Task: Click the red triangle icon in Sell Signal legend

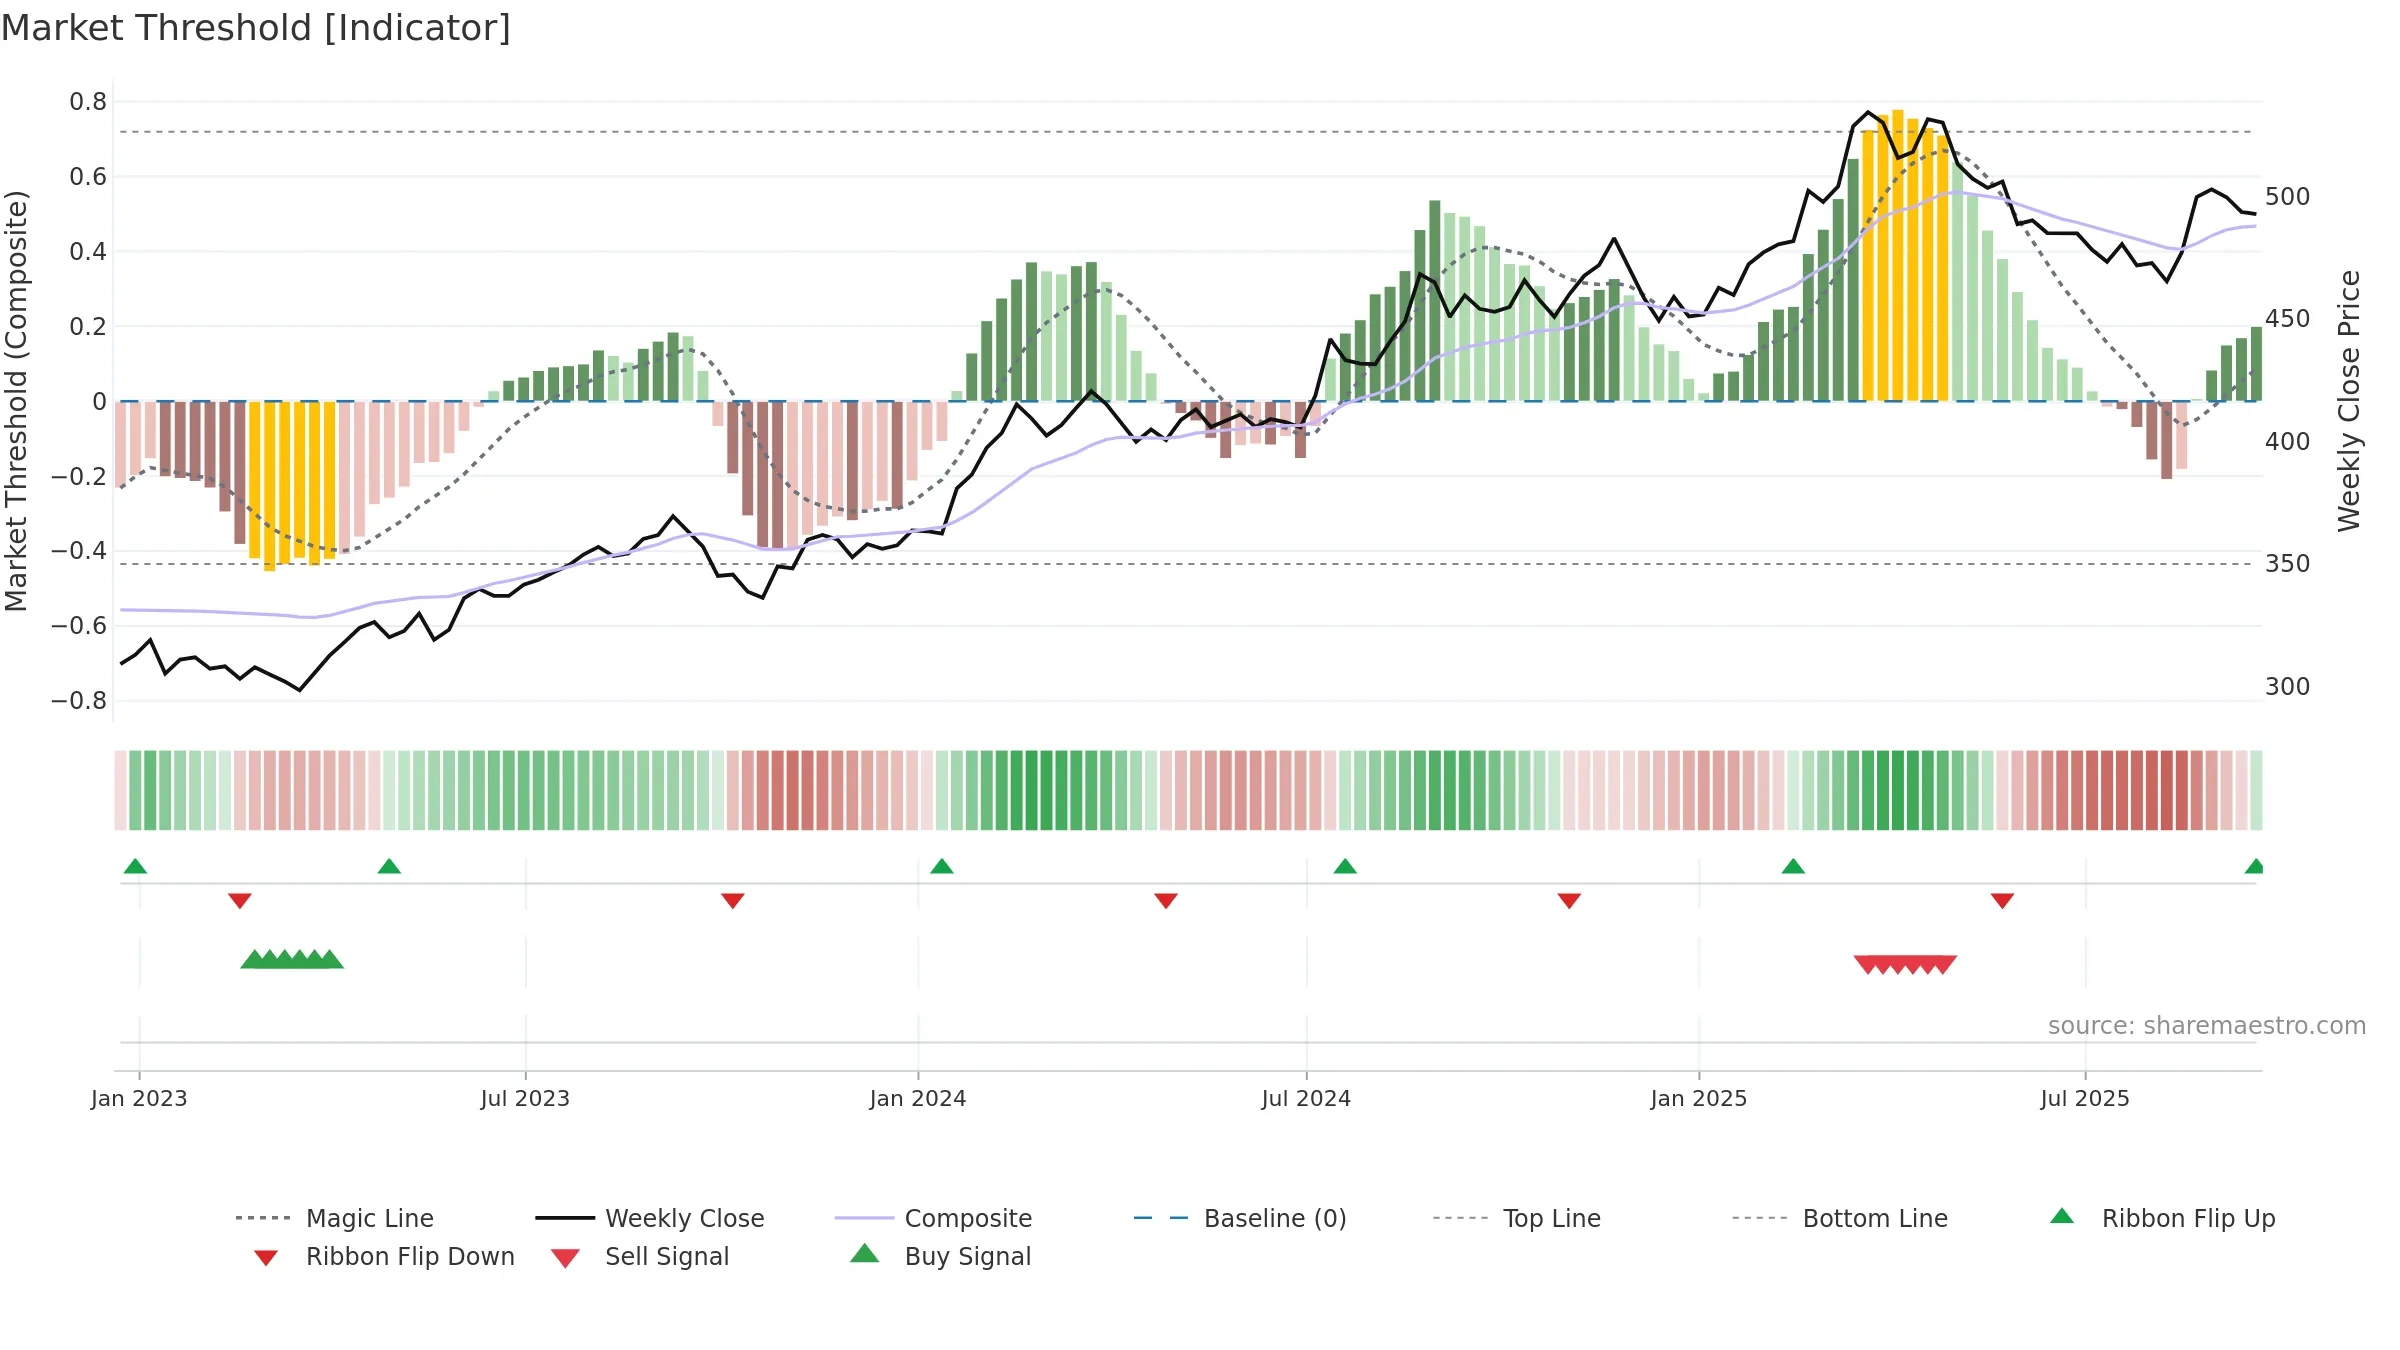Action: click(565, 1258)
